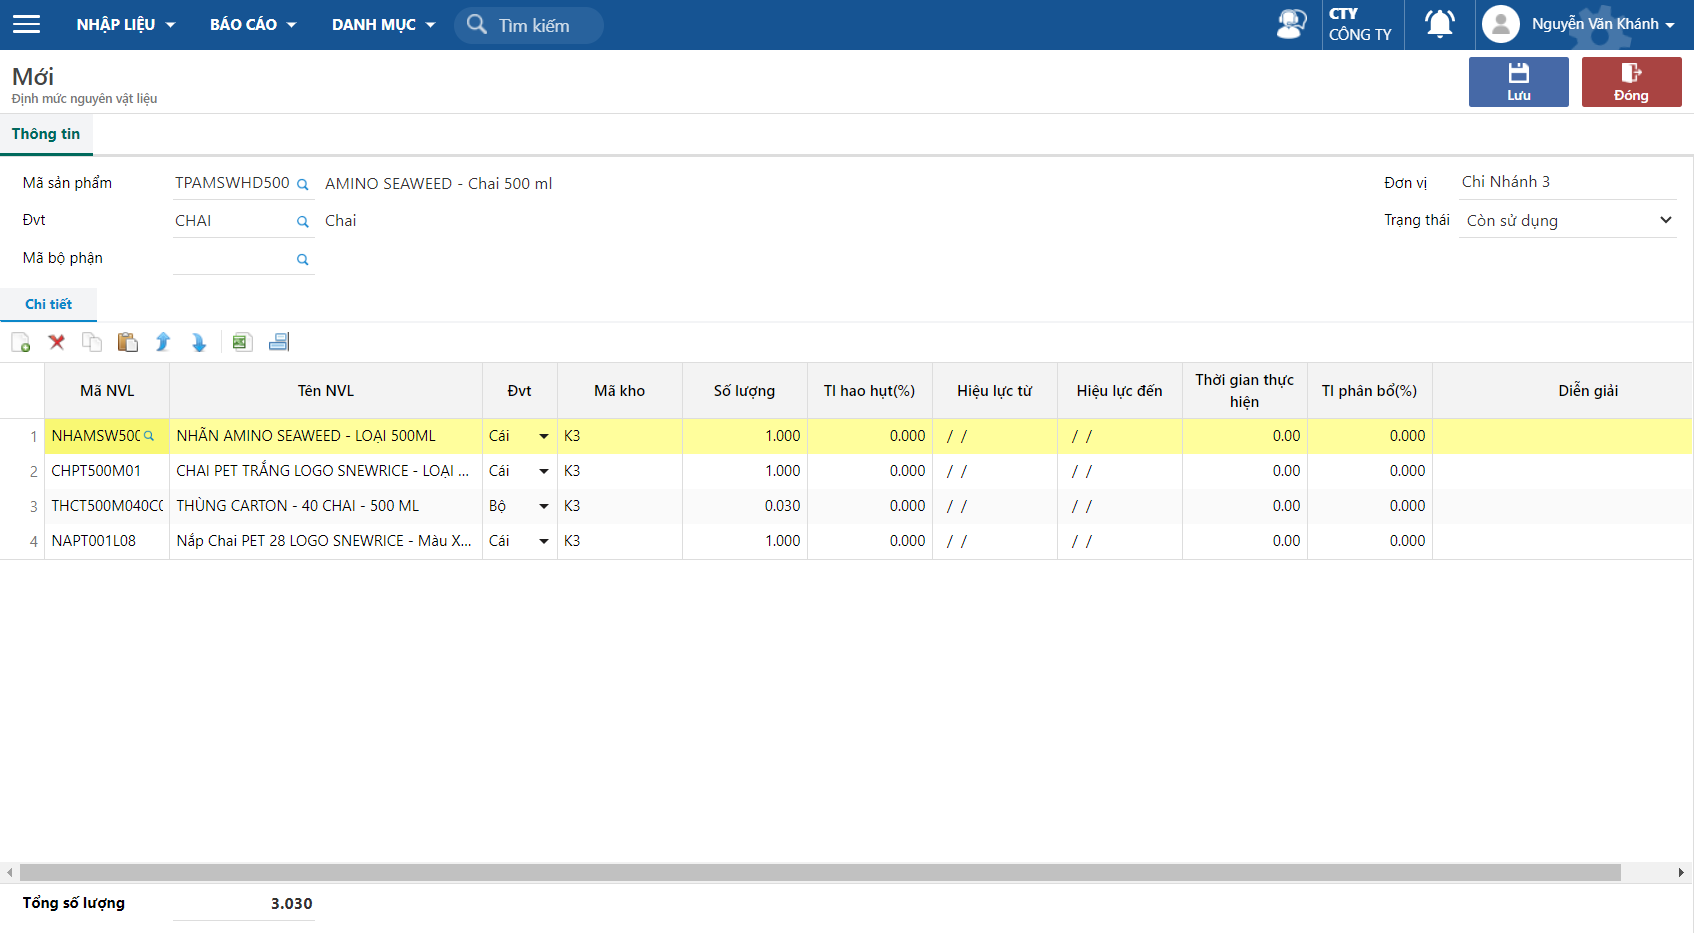This screenshot has height=933, width=1694.
Task: Open the BÁO CÁO menu
Action: point(253,24)
